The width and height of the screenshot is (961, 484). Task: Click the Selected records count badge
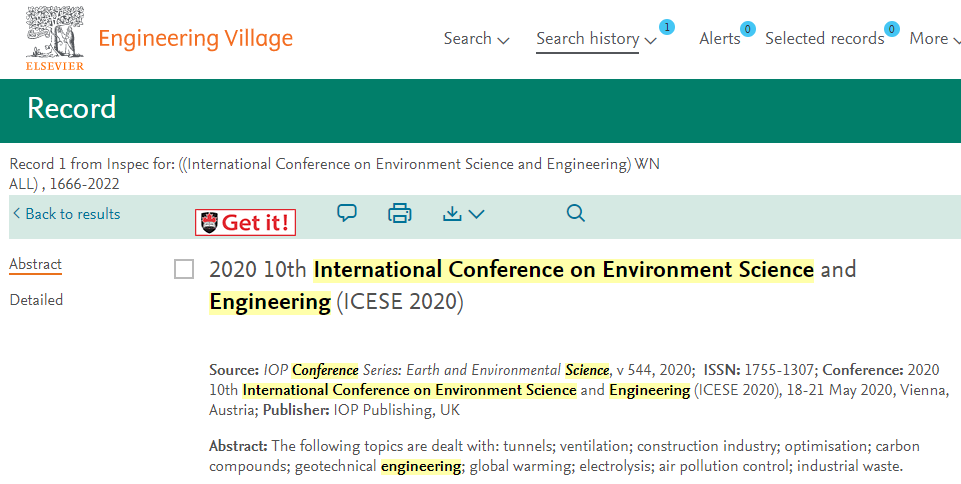892,29
